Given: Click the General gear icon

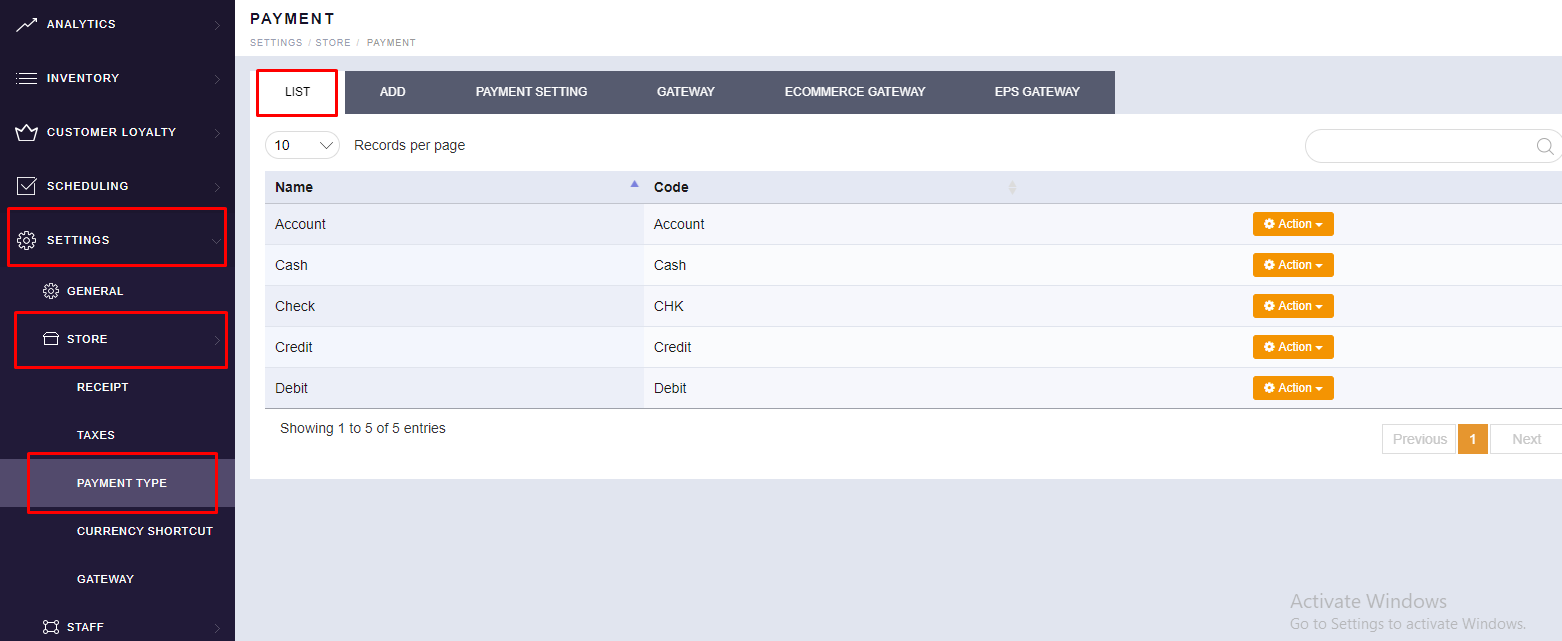Looking at the screenshot, I should pyautogui.click(x=51, y=291).
